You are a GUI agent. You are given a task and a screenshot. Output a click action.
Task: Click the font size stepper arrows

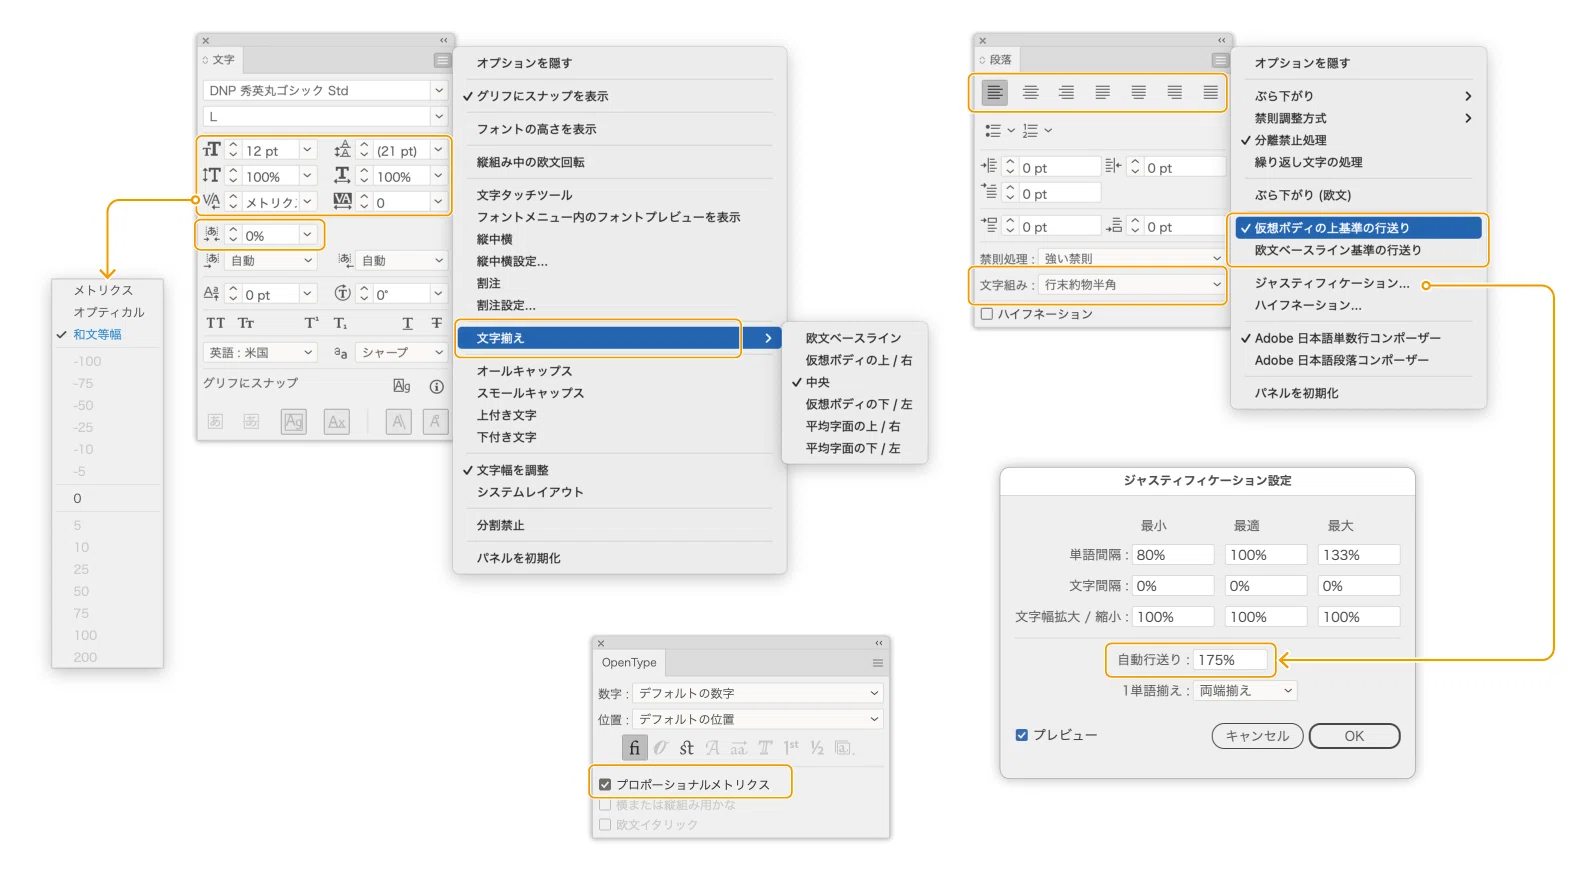point(233,150)
